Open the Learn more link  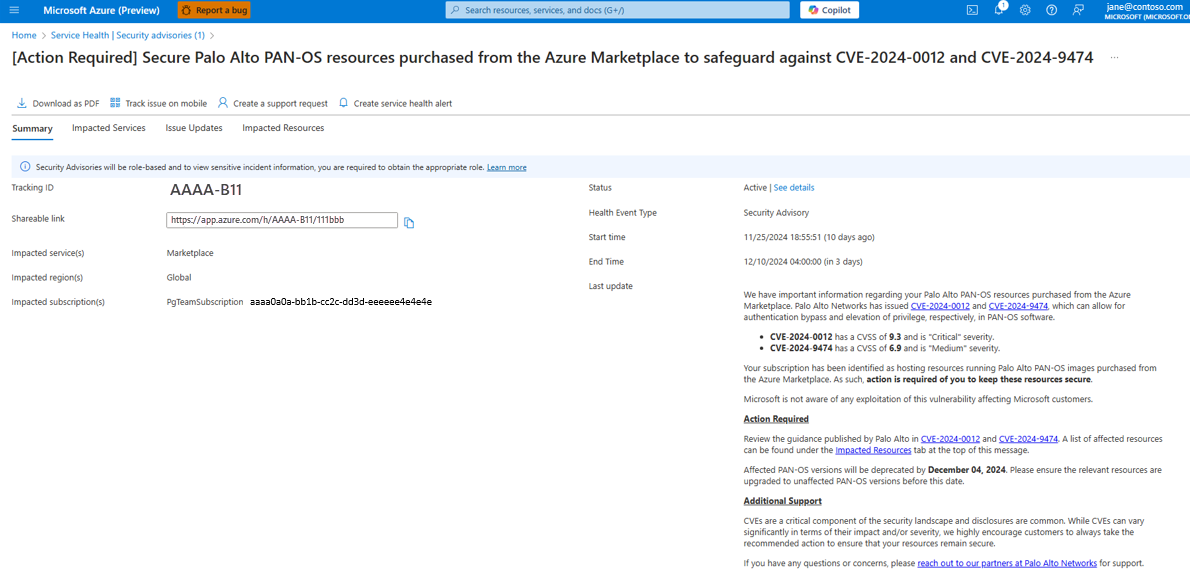pyautogui.click(x=506, y=167)
